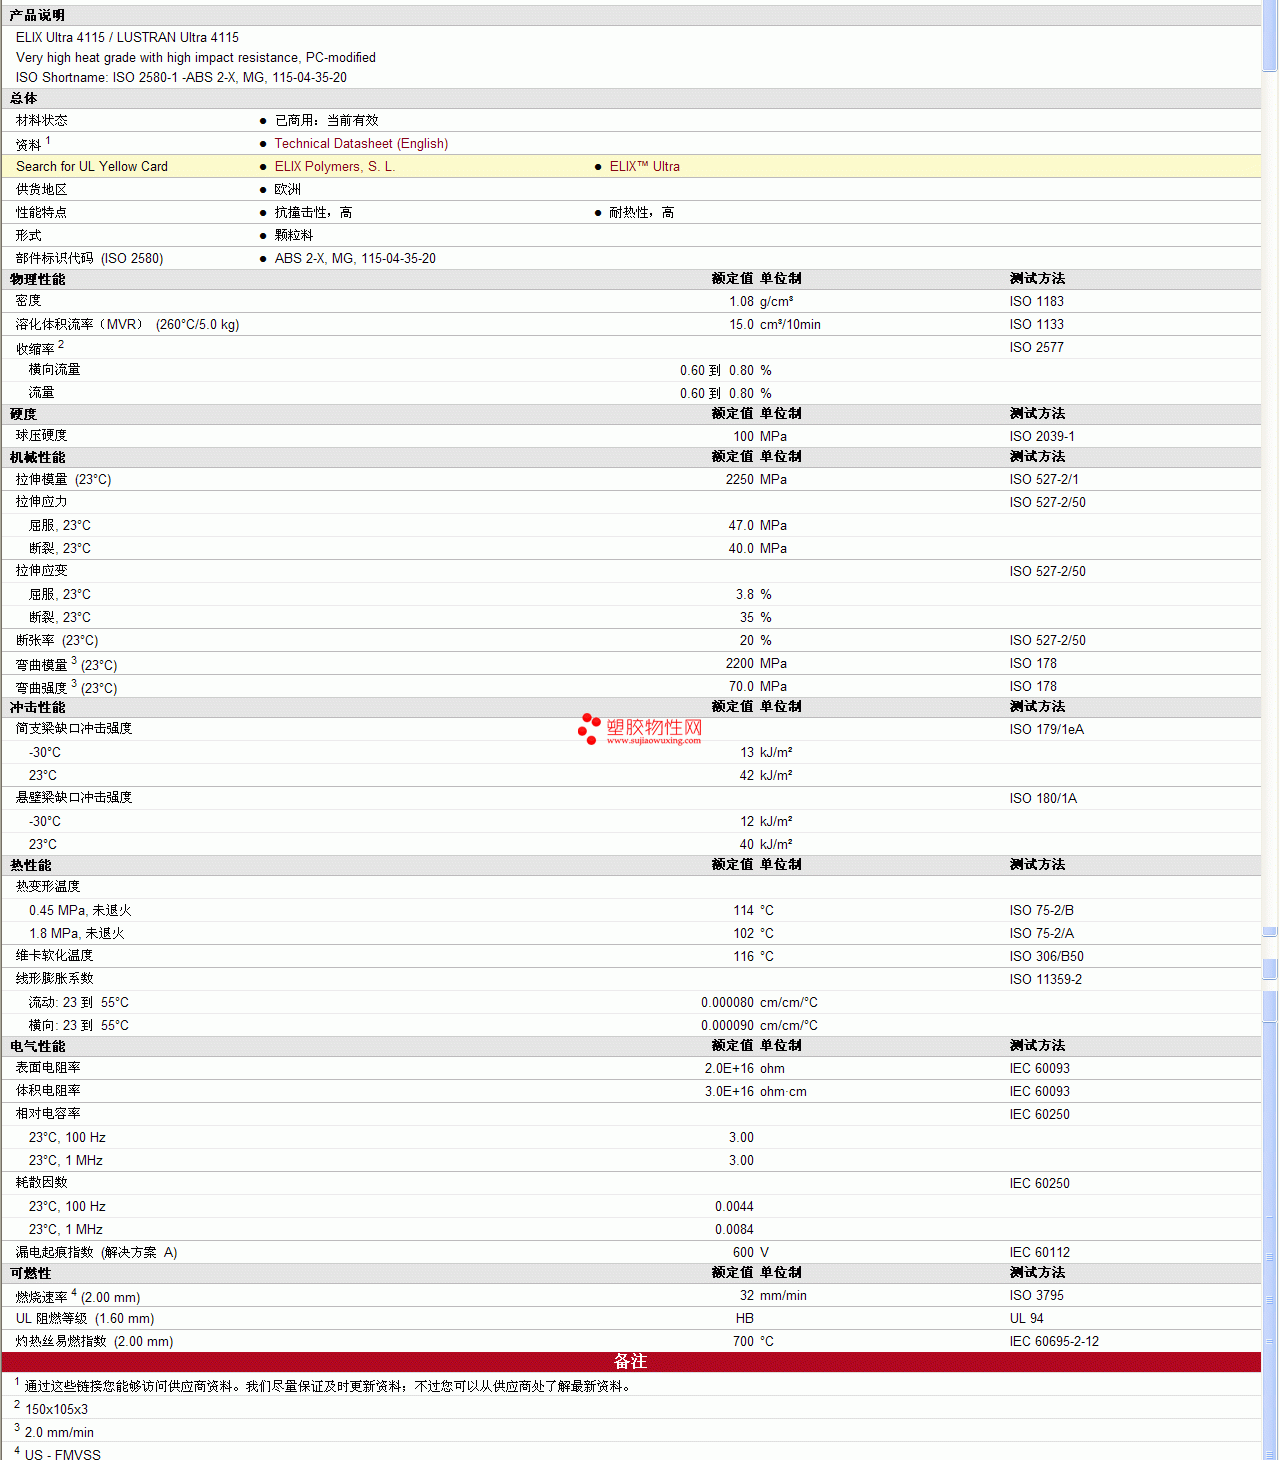1280x1460 pixels.
Task: Select the tensile modulus value '2250'
Action: pos(740,480)
